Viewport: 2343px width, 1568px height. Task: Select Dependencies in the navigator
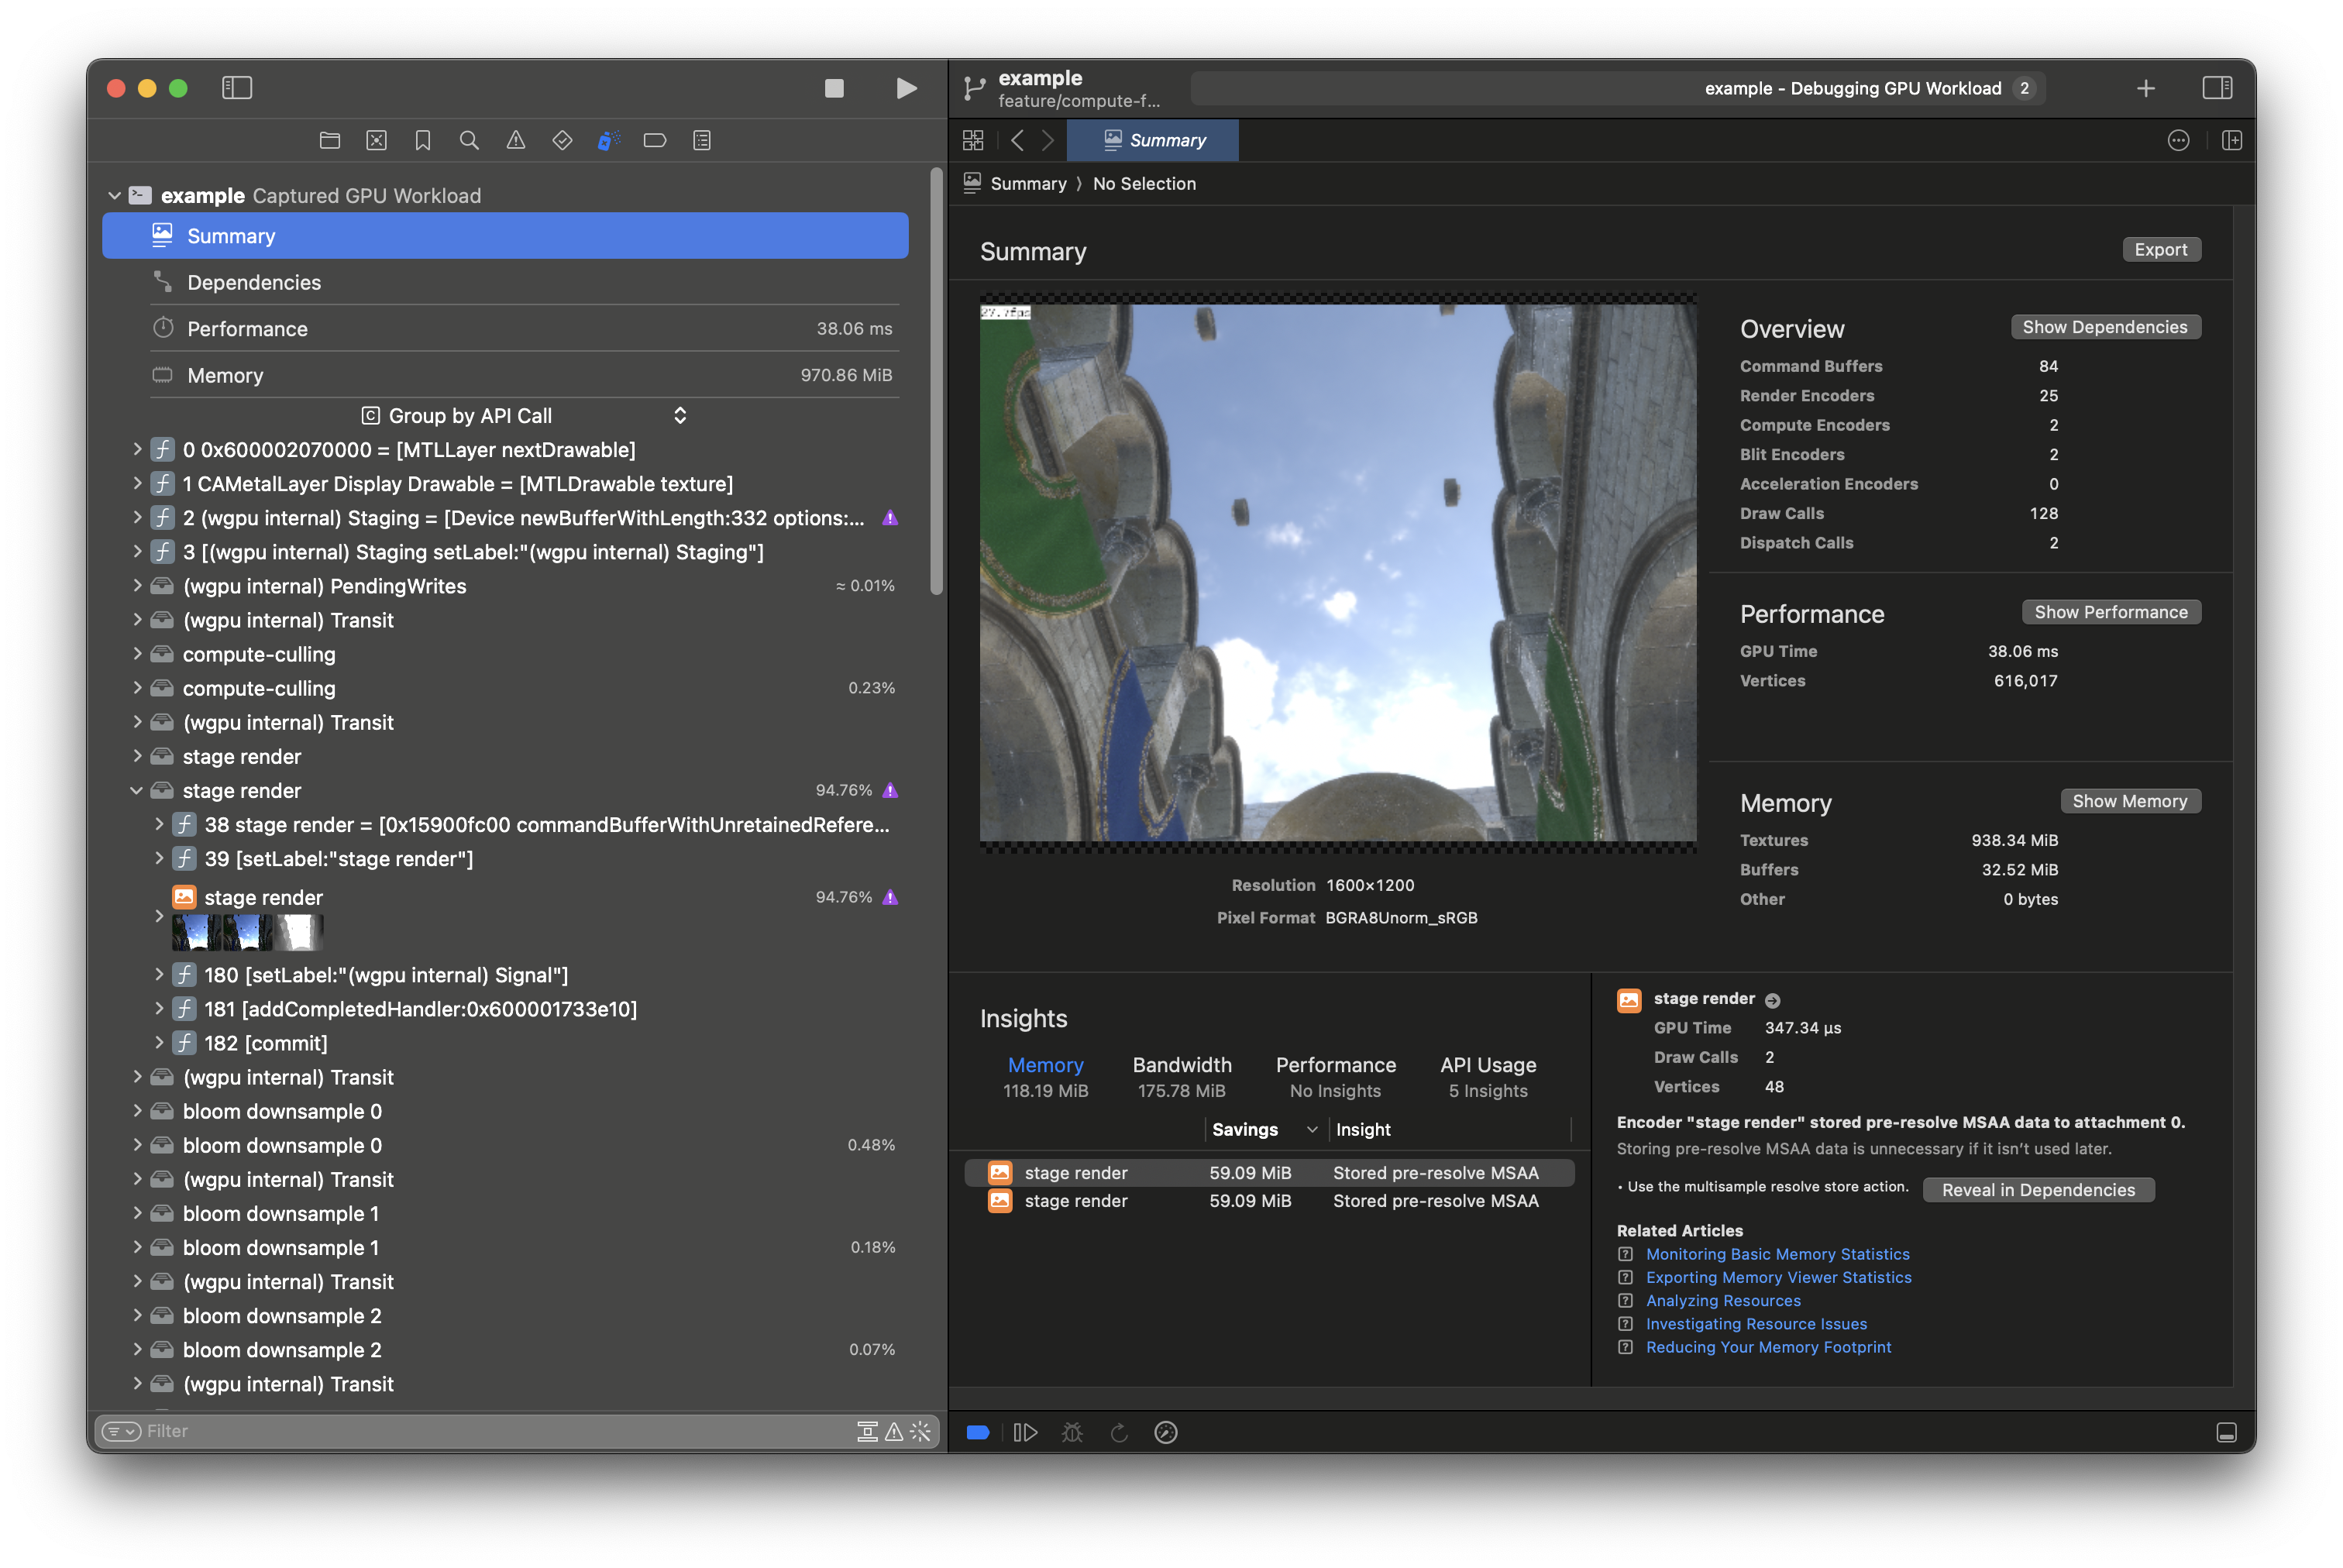click(x=505, y=282)
